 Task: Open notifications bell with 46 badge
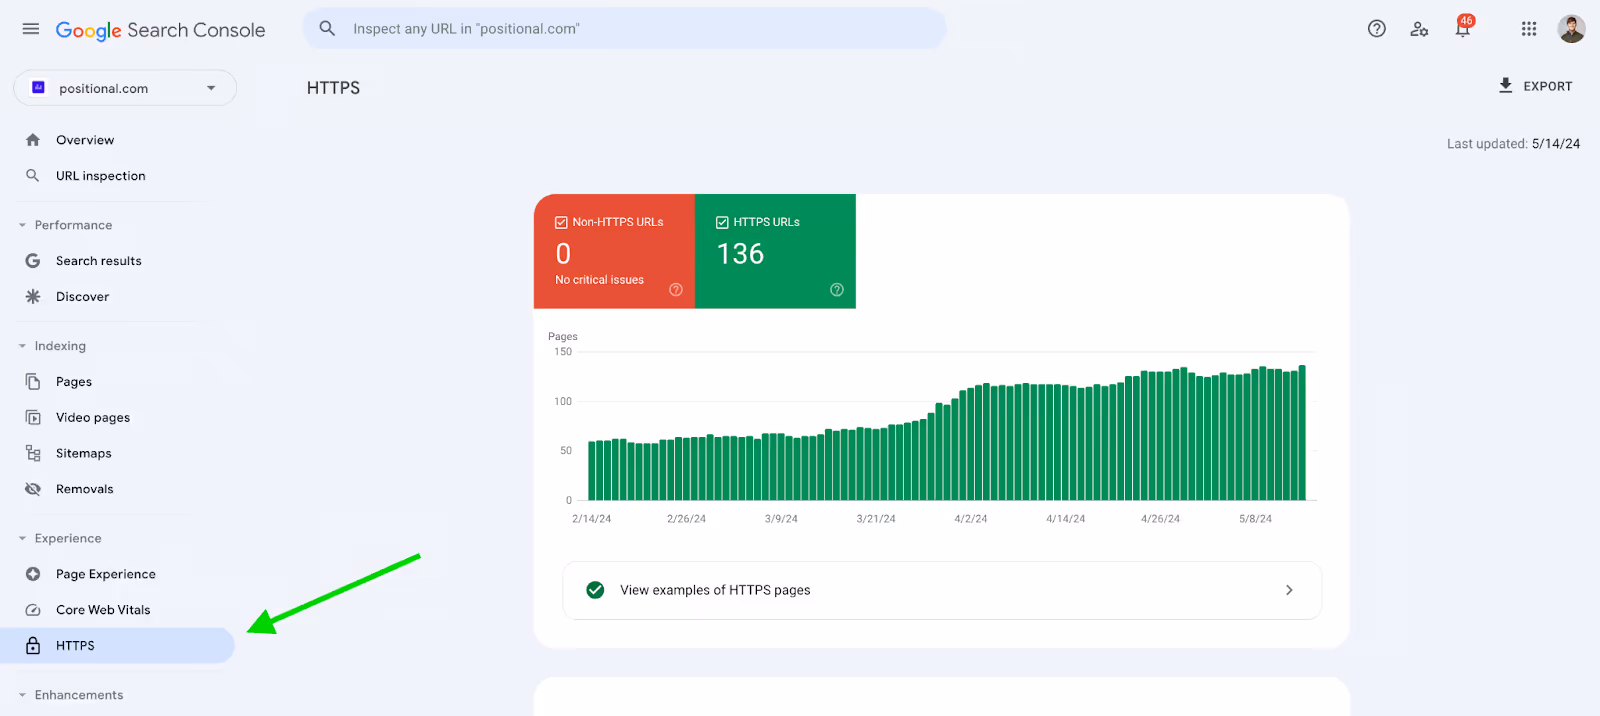1463,27
